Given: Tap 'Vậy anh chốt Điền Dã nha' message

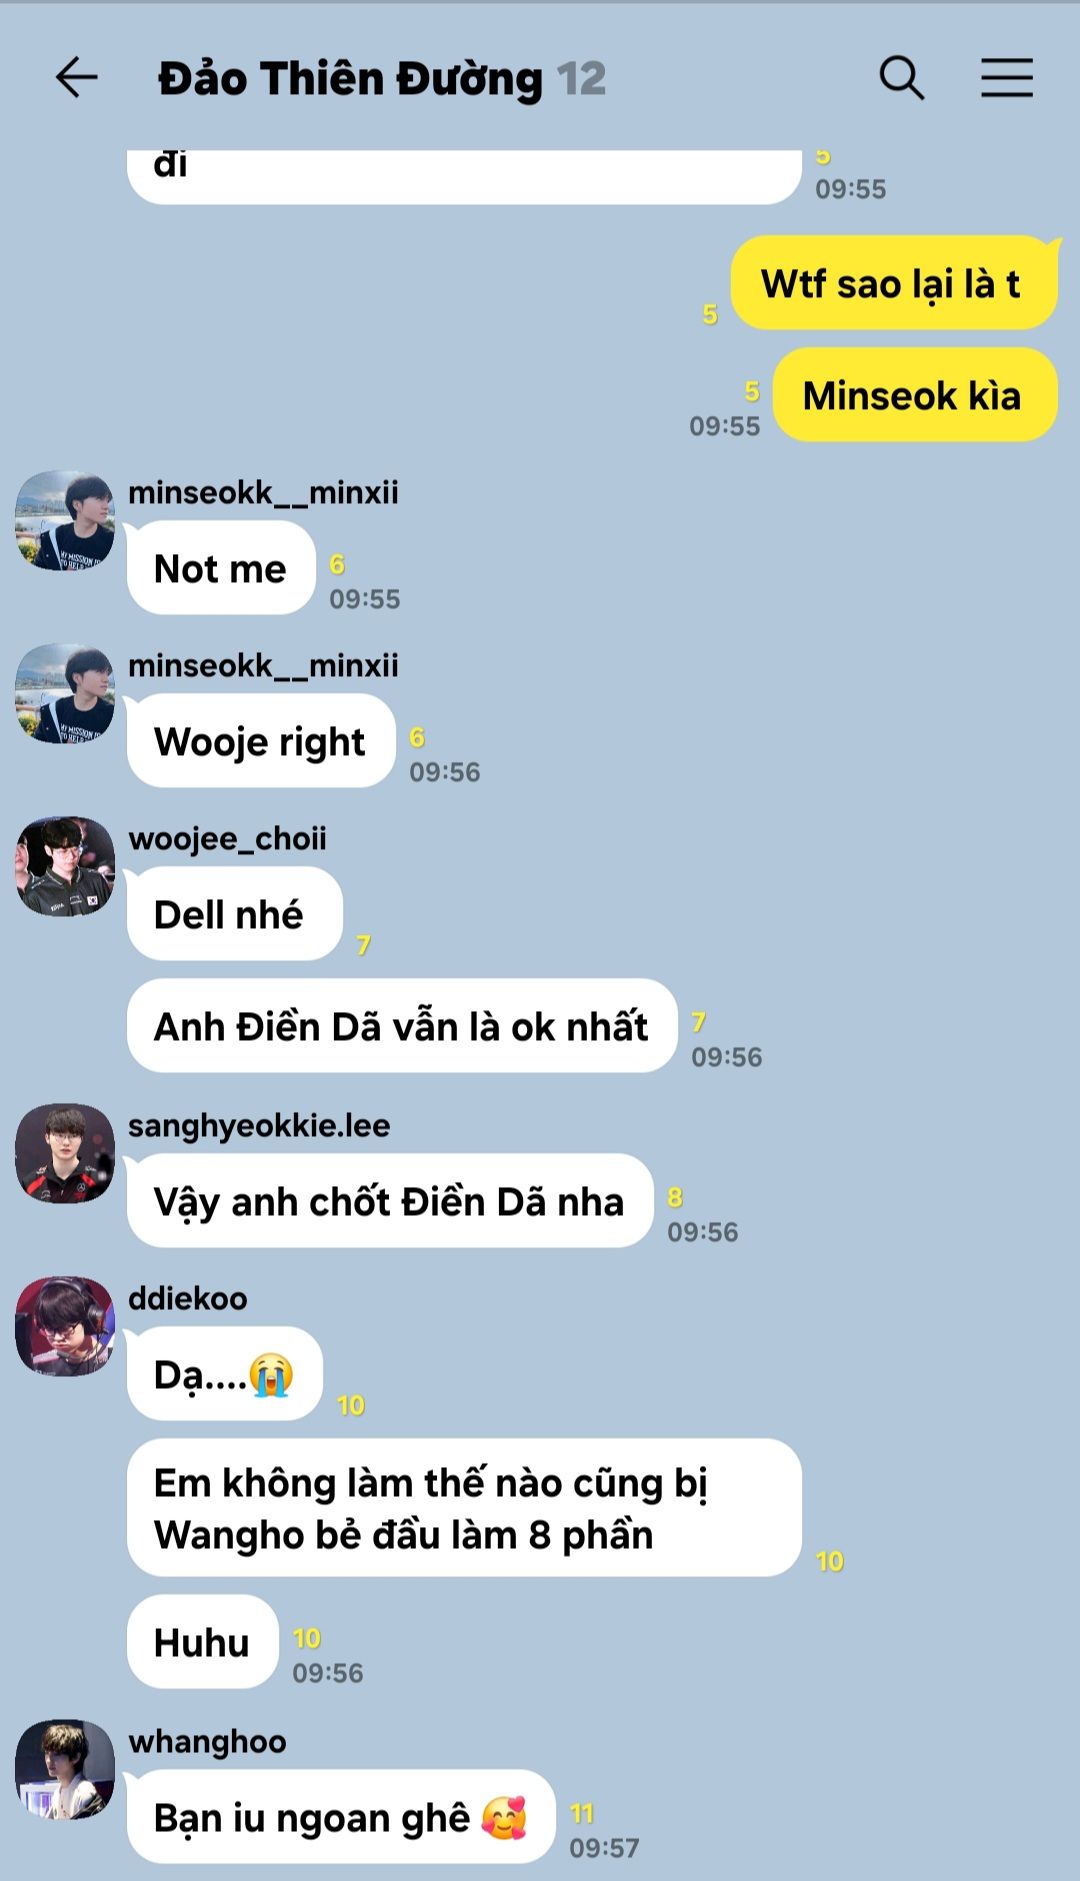Looking at the screenshot, I should point(390,1201).
